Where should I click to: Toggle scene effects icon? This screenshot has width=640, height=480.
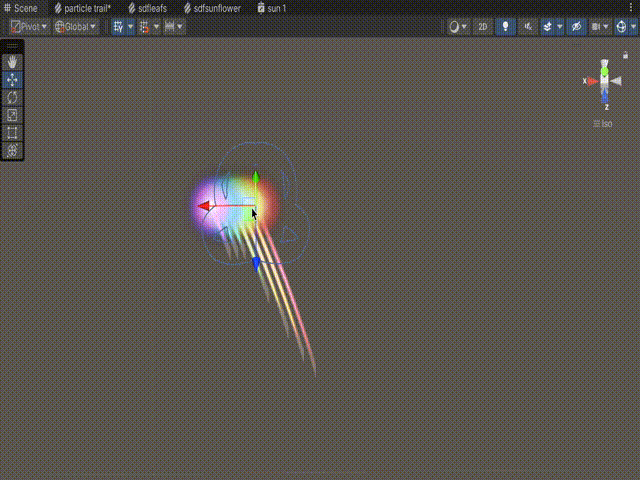click(548, 27)
